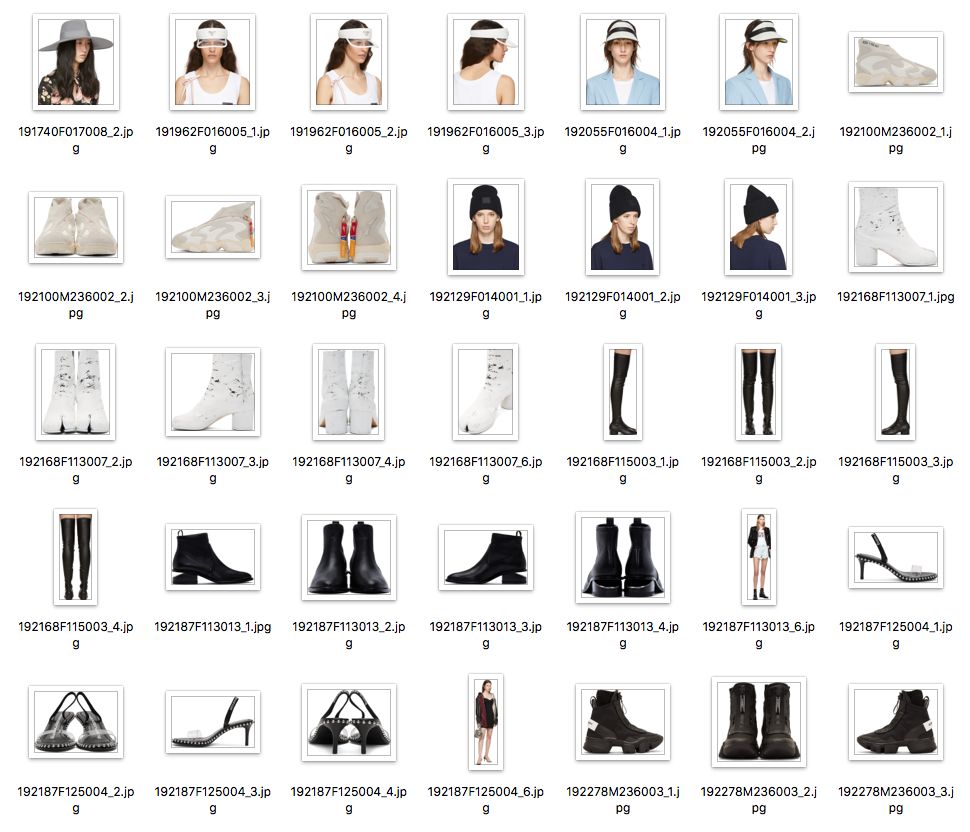The image size is (970, 832).
Task: Click filename text 192187F125004_3.jpg
Action: (x=212, y=799)
